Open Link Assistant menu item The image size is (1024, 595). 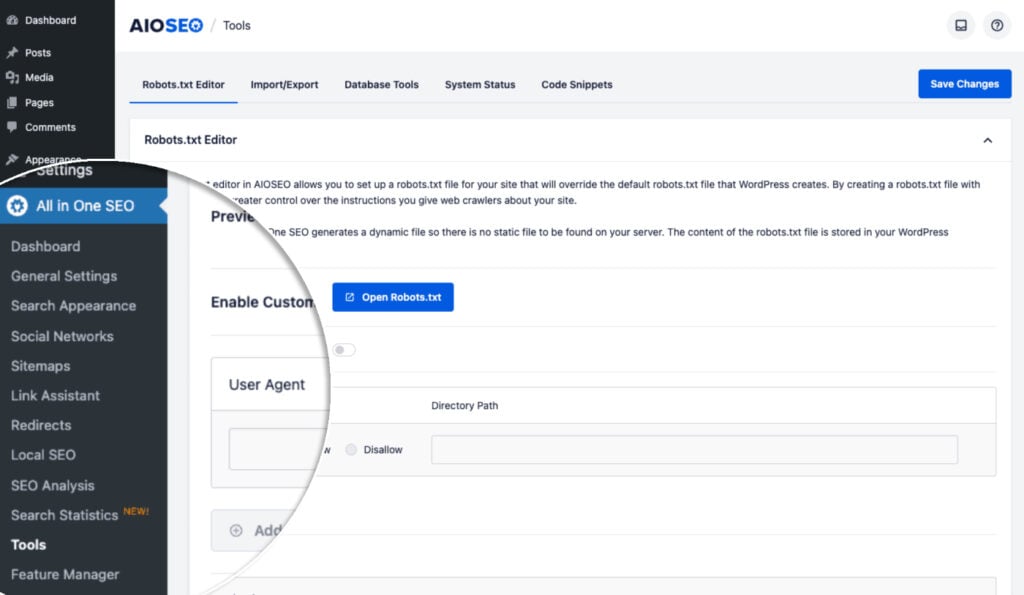56,395
